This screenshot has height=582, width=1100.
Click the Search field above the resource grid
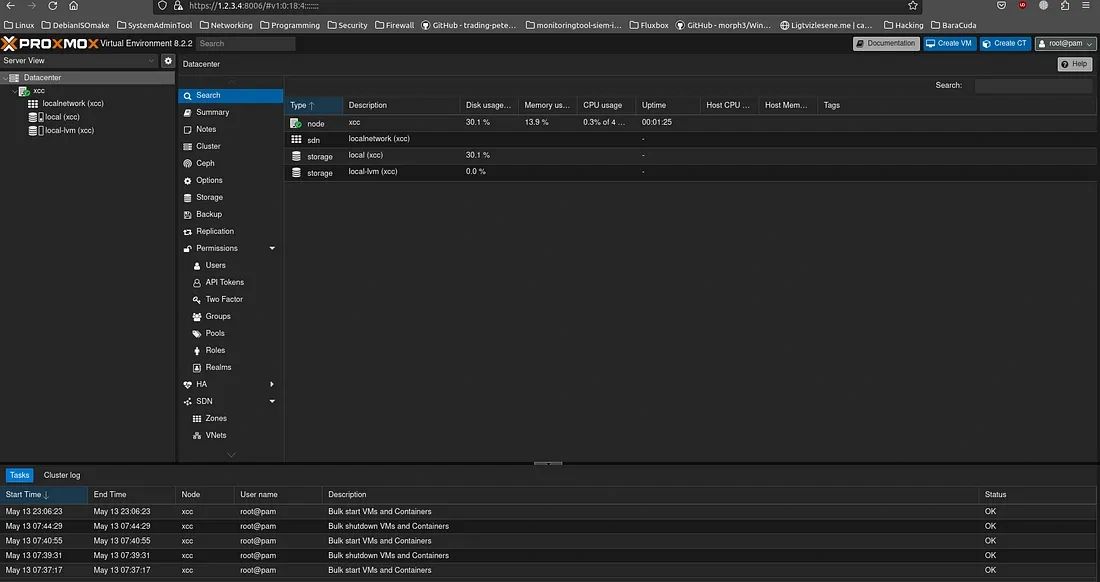click(1033, 86)
